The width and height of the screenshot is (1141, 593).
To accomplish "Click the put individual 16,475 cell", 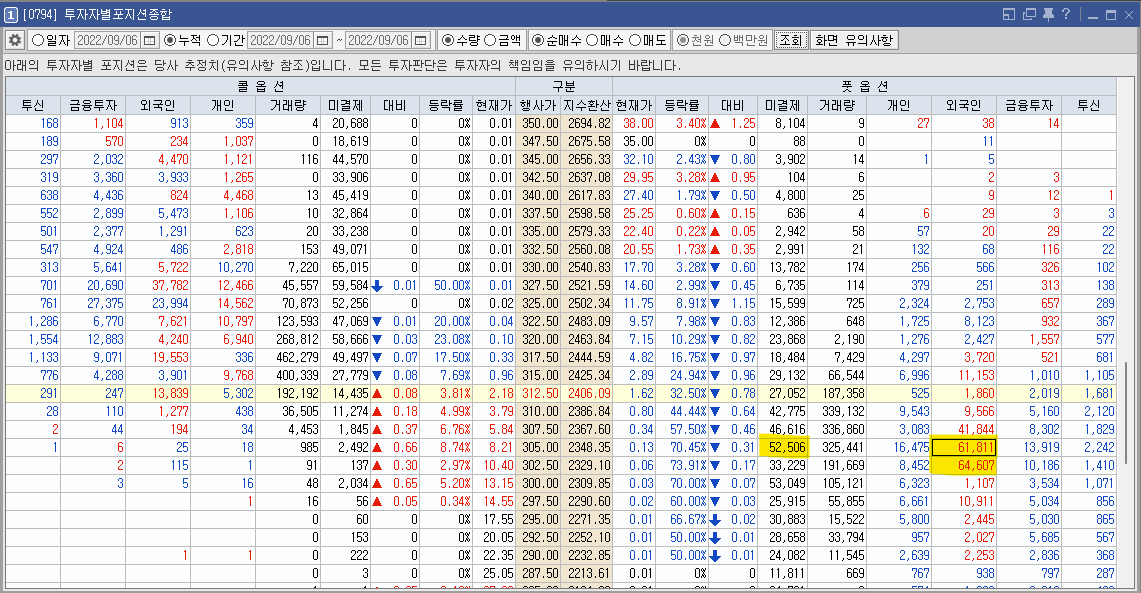I will (899, 447).
